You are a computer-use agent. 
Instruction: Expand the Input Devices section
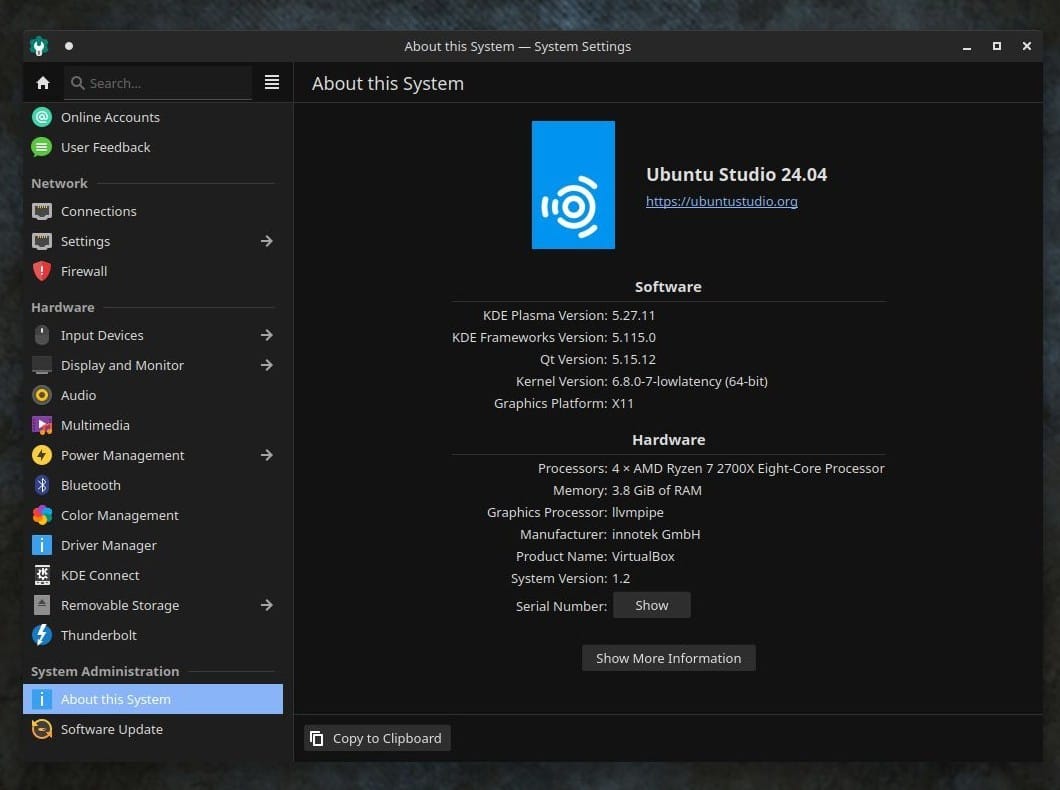[266, 335]
